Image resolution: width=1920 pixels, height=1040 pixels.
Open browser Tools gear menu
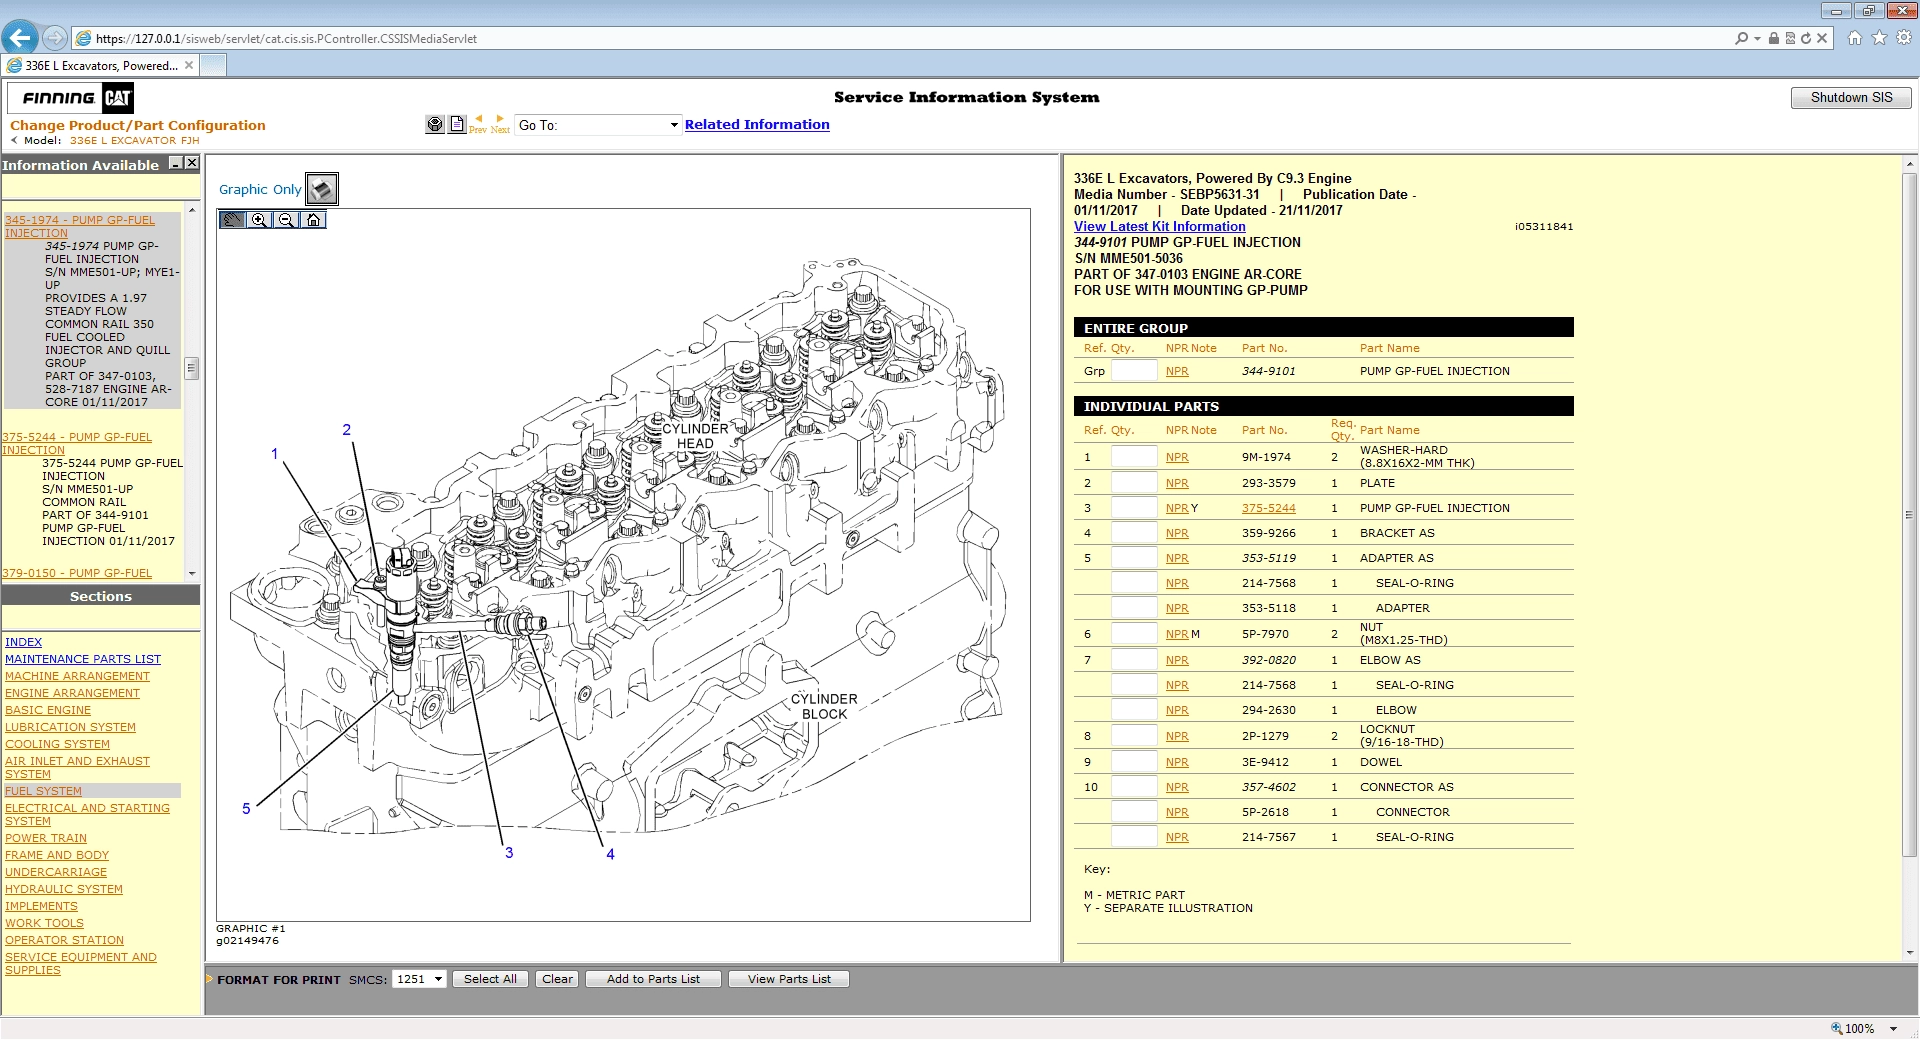click(1904, 38)
